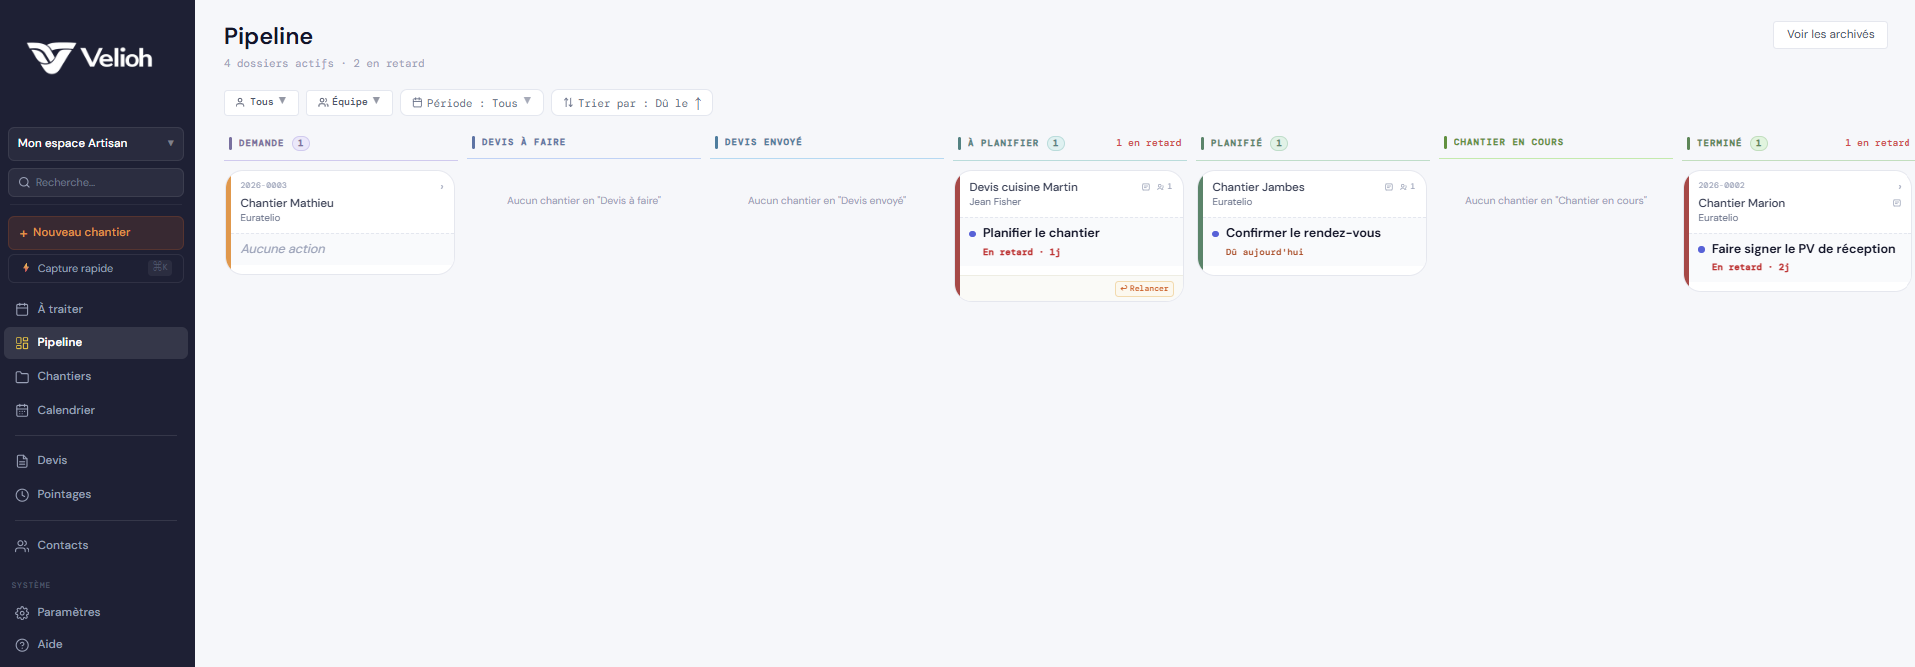Click the Chantier Marion title

(1741, 203)
